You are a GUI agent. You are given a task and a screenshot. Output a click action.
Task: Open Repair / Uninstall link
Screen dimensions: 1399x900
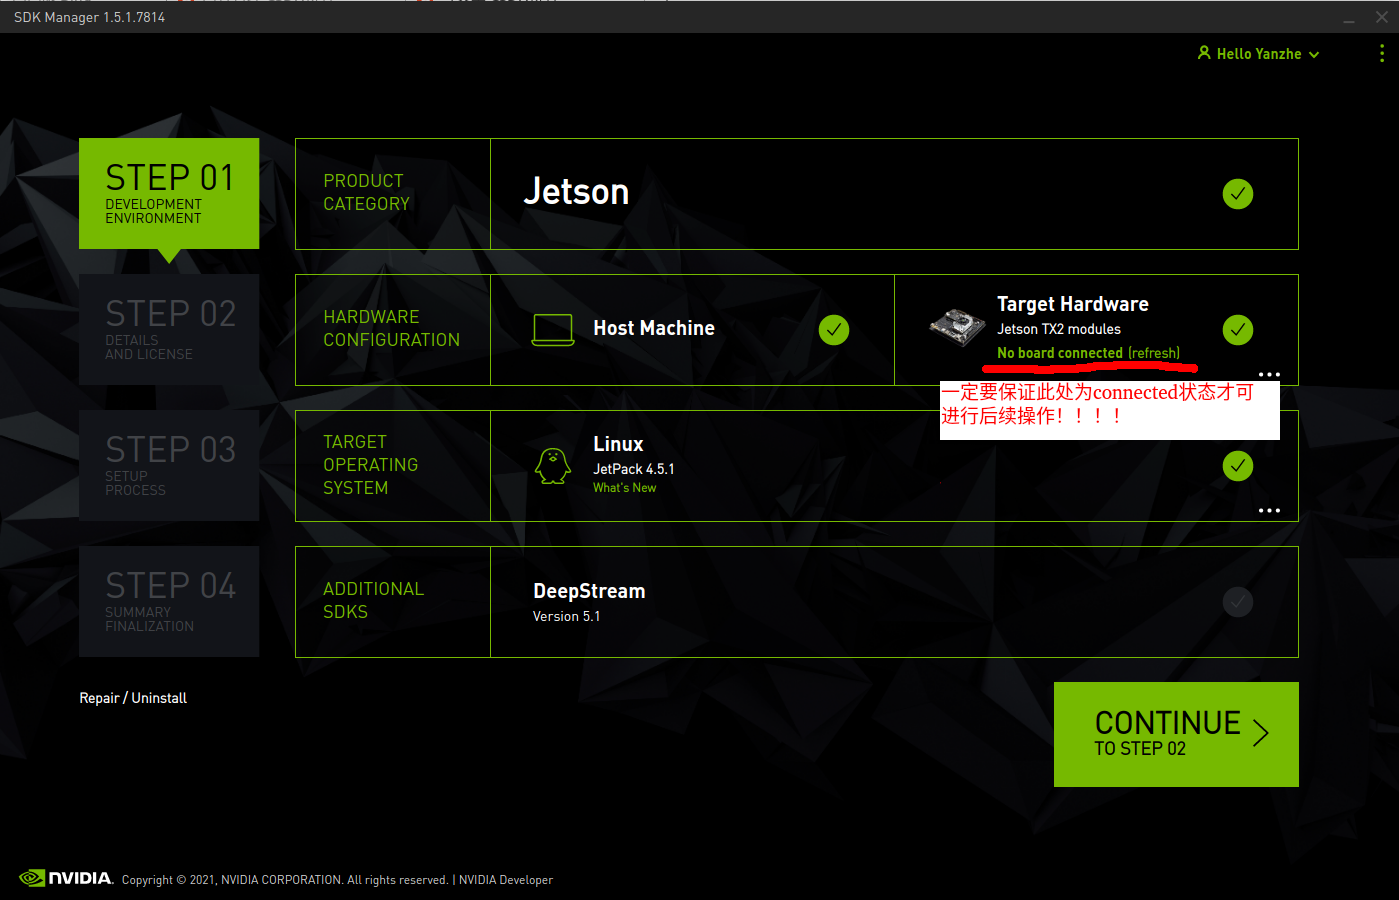(x=133, y=698)
